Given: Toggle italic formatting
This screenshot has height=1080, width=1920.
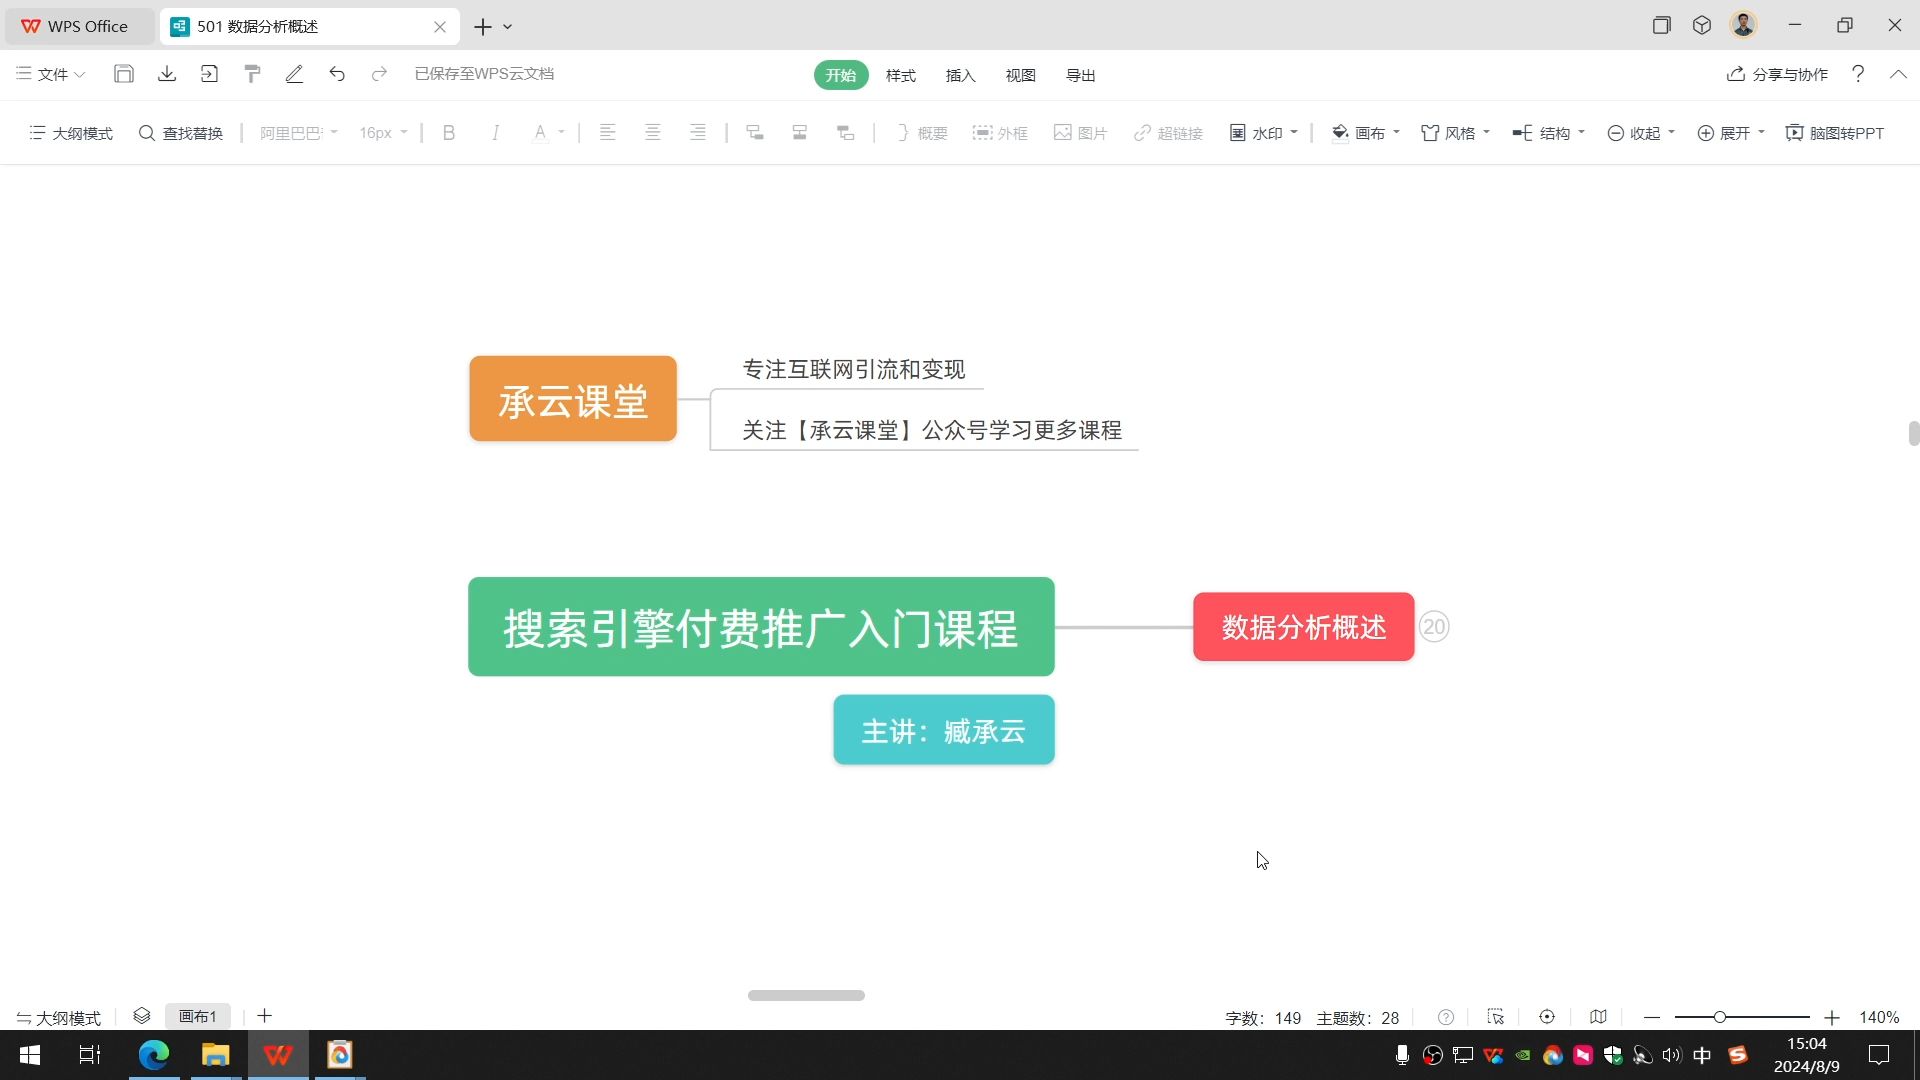Looking at the screenshot, I should click(x=495, y=133).
